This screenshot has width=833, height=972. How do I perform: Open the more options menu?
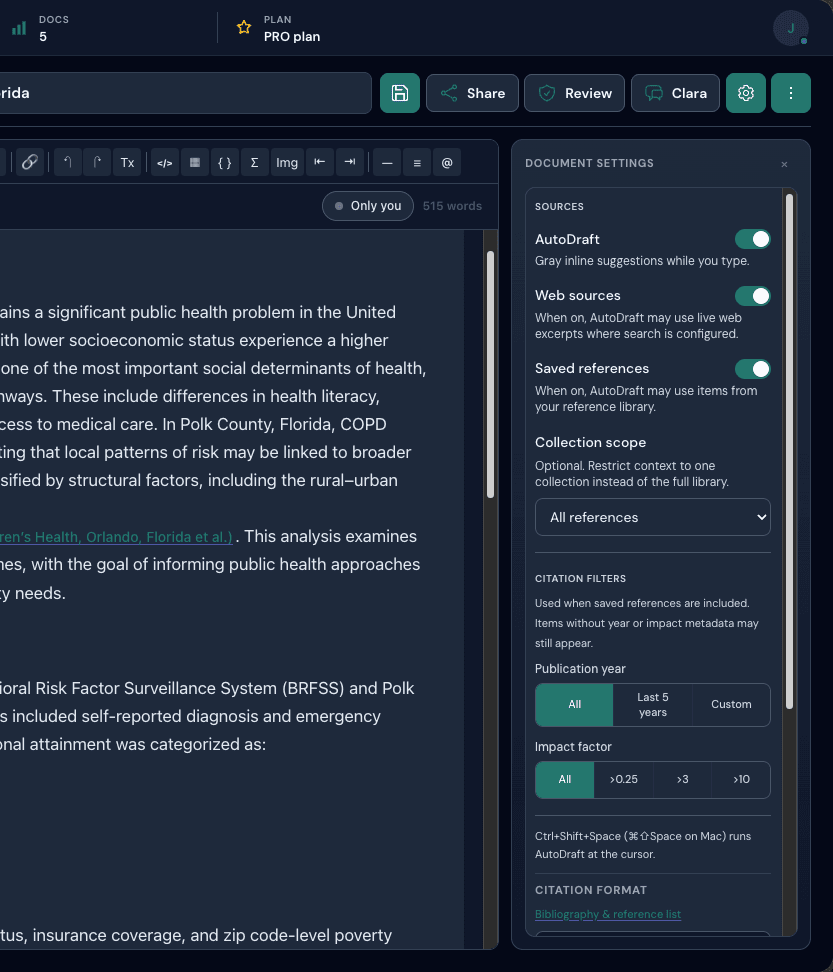click(791, 91)
